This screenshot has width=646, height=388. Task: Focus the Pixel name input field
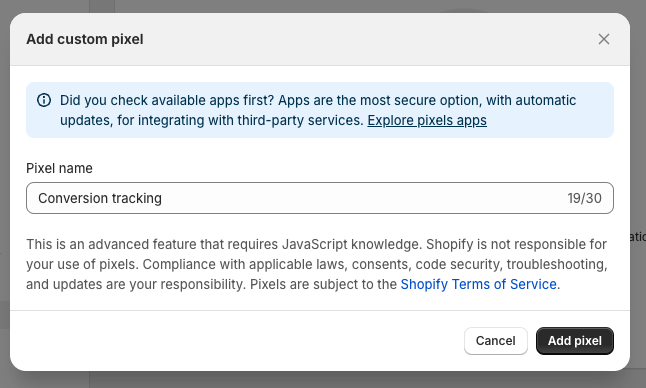point(320,198)
